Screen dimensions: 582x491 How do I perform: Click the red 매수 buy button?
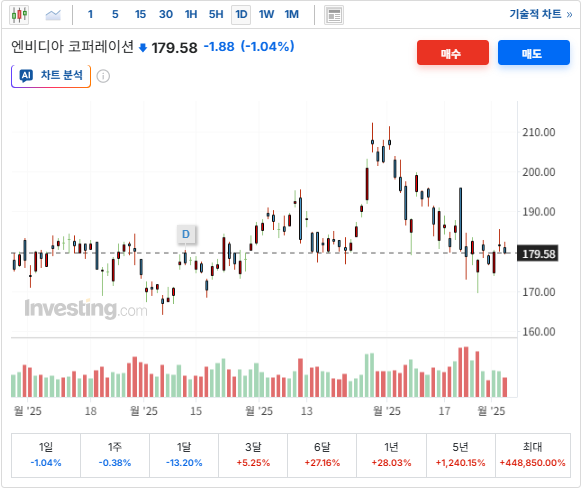coord(453,53)
